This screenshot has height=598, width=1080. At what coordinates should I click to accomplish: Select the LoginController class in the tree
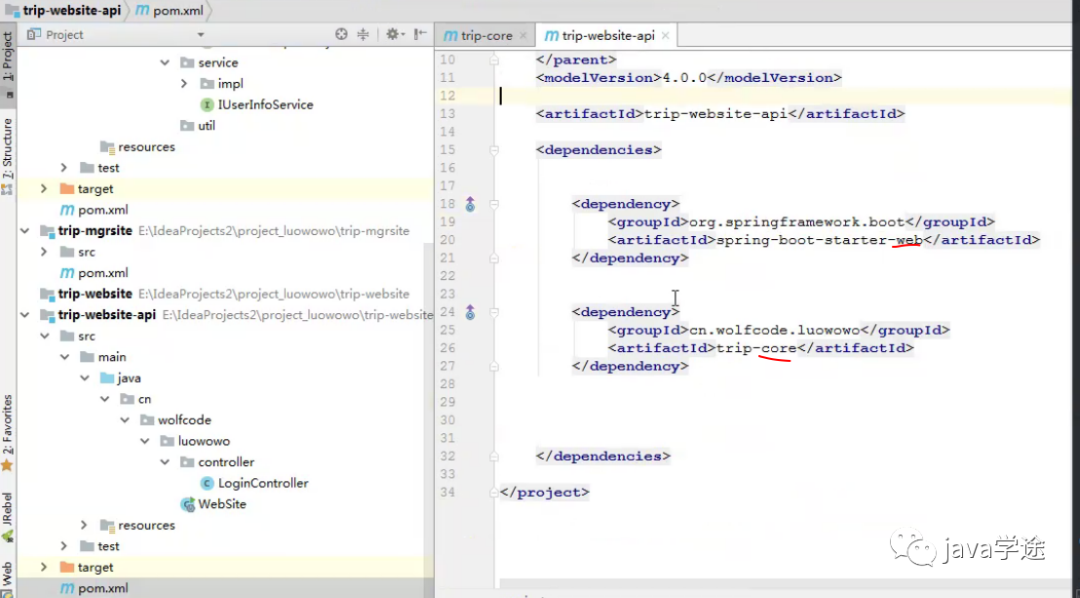click(262, 483)
